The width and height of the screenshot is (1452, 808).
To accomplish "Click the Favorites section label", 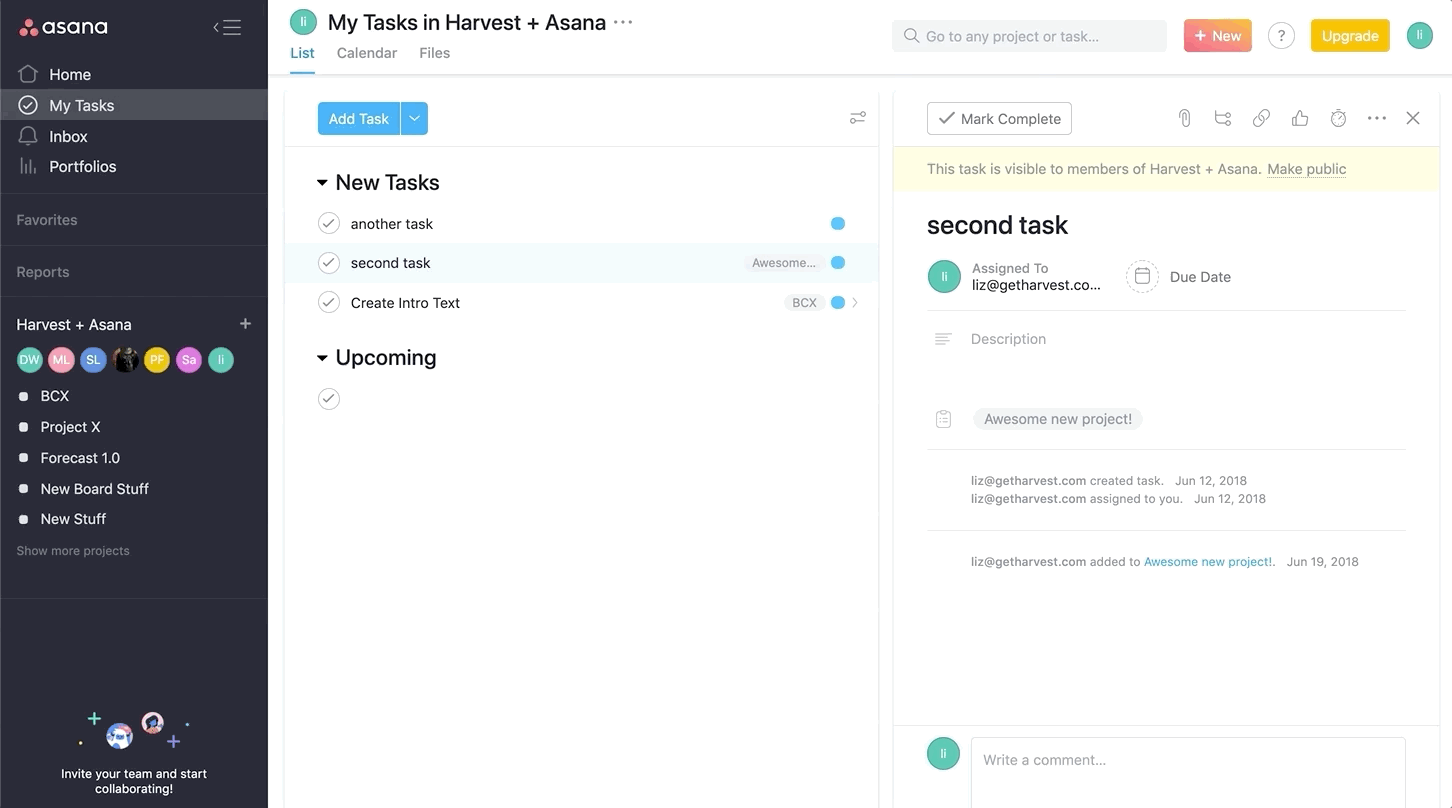I will pyautogui.click(x=46, y=220).
